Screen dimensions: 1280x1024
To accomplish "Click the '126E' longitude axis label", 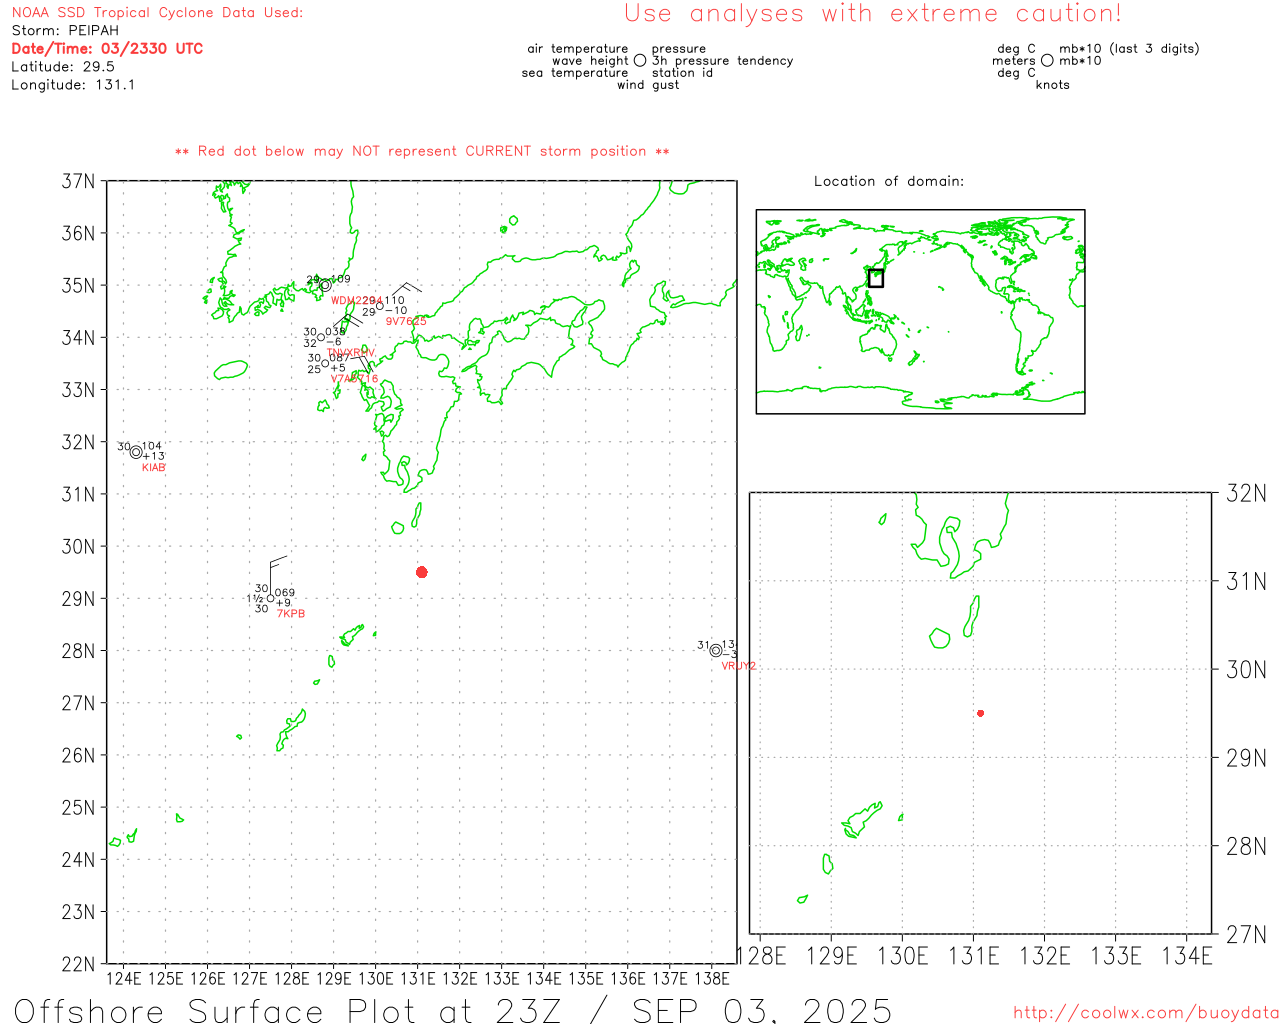I will [208, 979].
